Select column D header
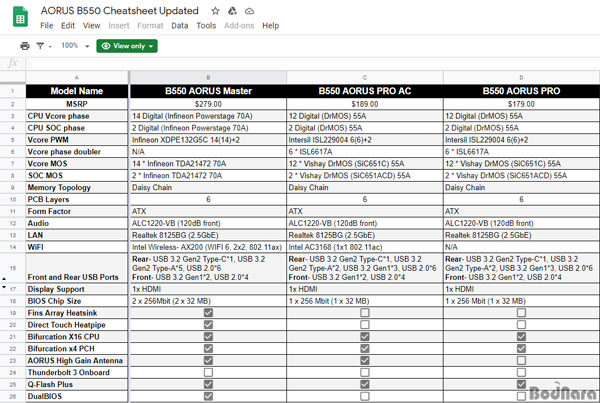 point(521,77)
